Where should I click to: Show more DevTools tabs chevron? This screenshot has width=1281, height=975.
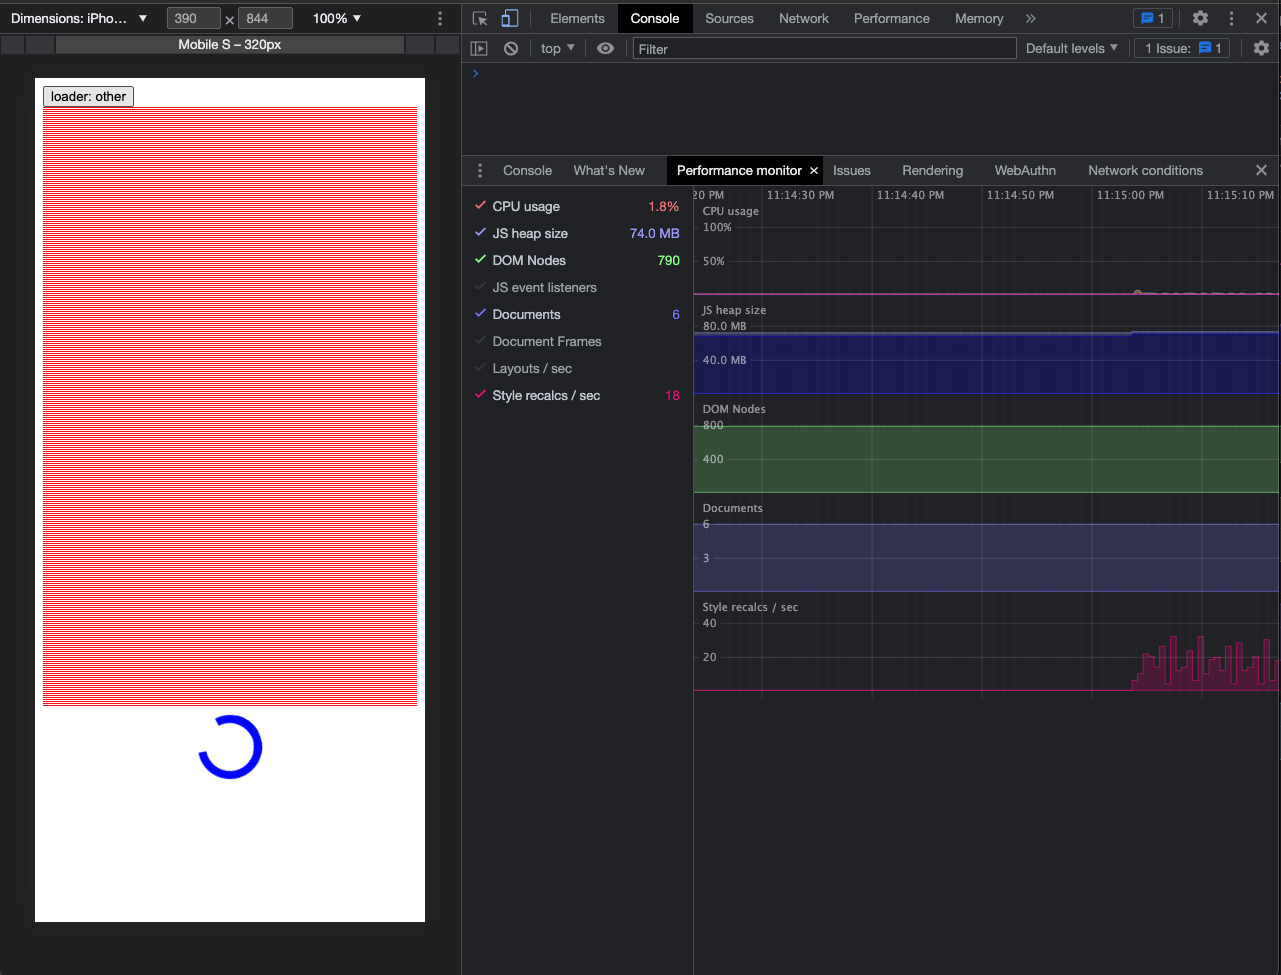point(1031,18)
